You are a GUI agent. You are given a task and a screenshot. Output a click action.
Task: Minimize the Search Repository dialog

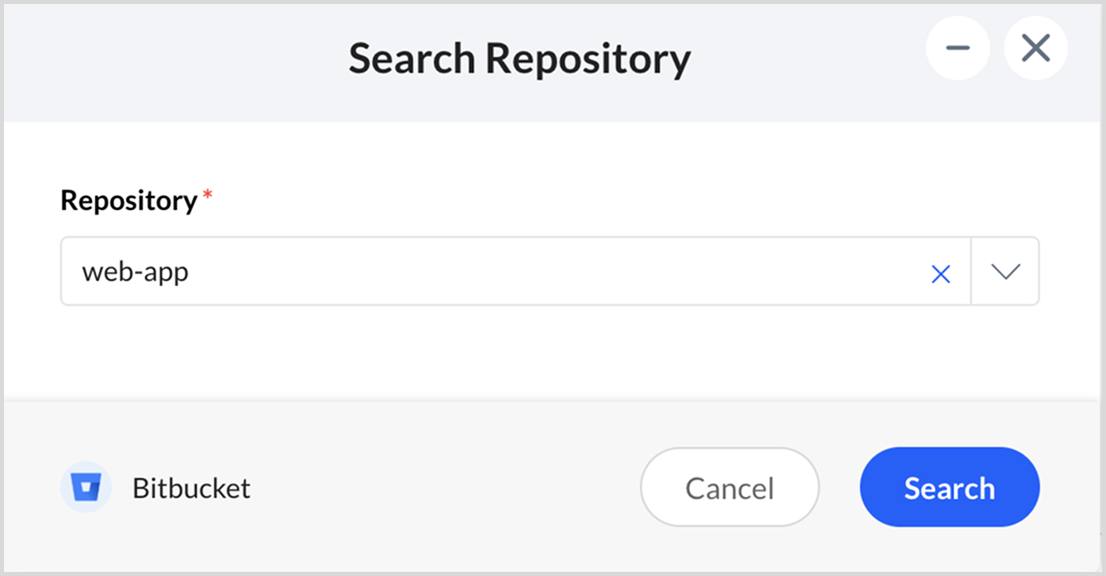(957, 48)
